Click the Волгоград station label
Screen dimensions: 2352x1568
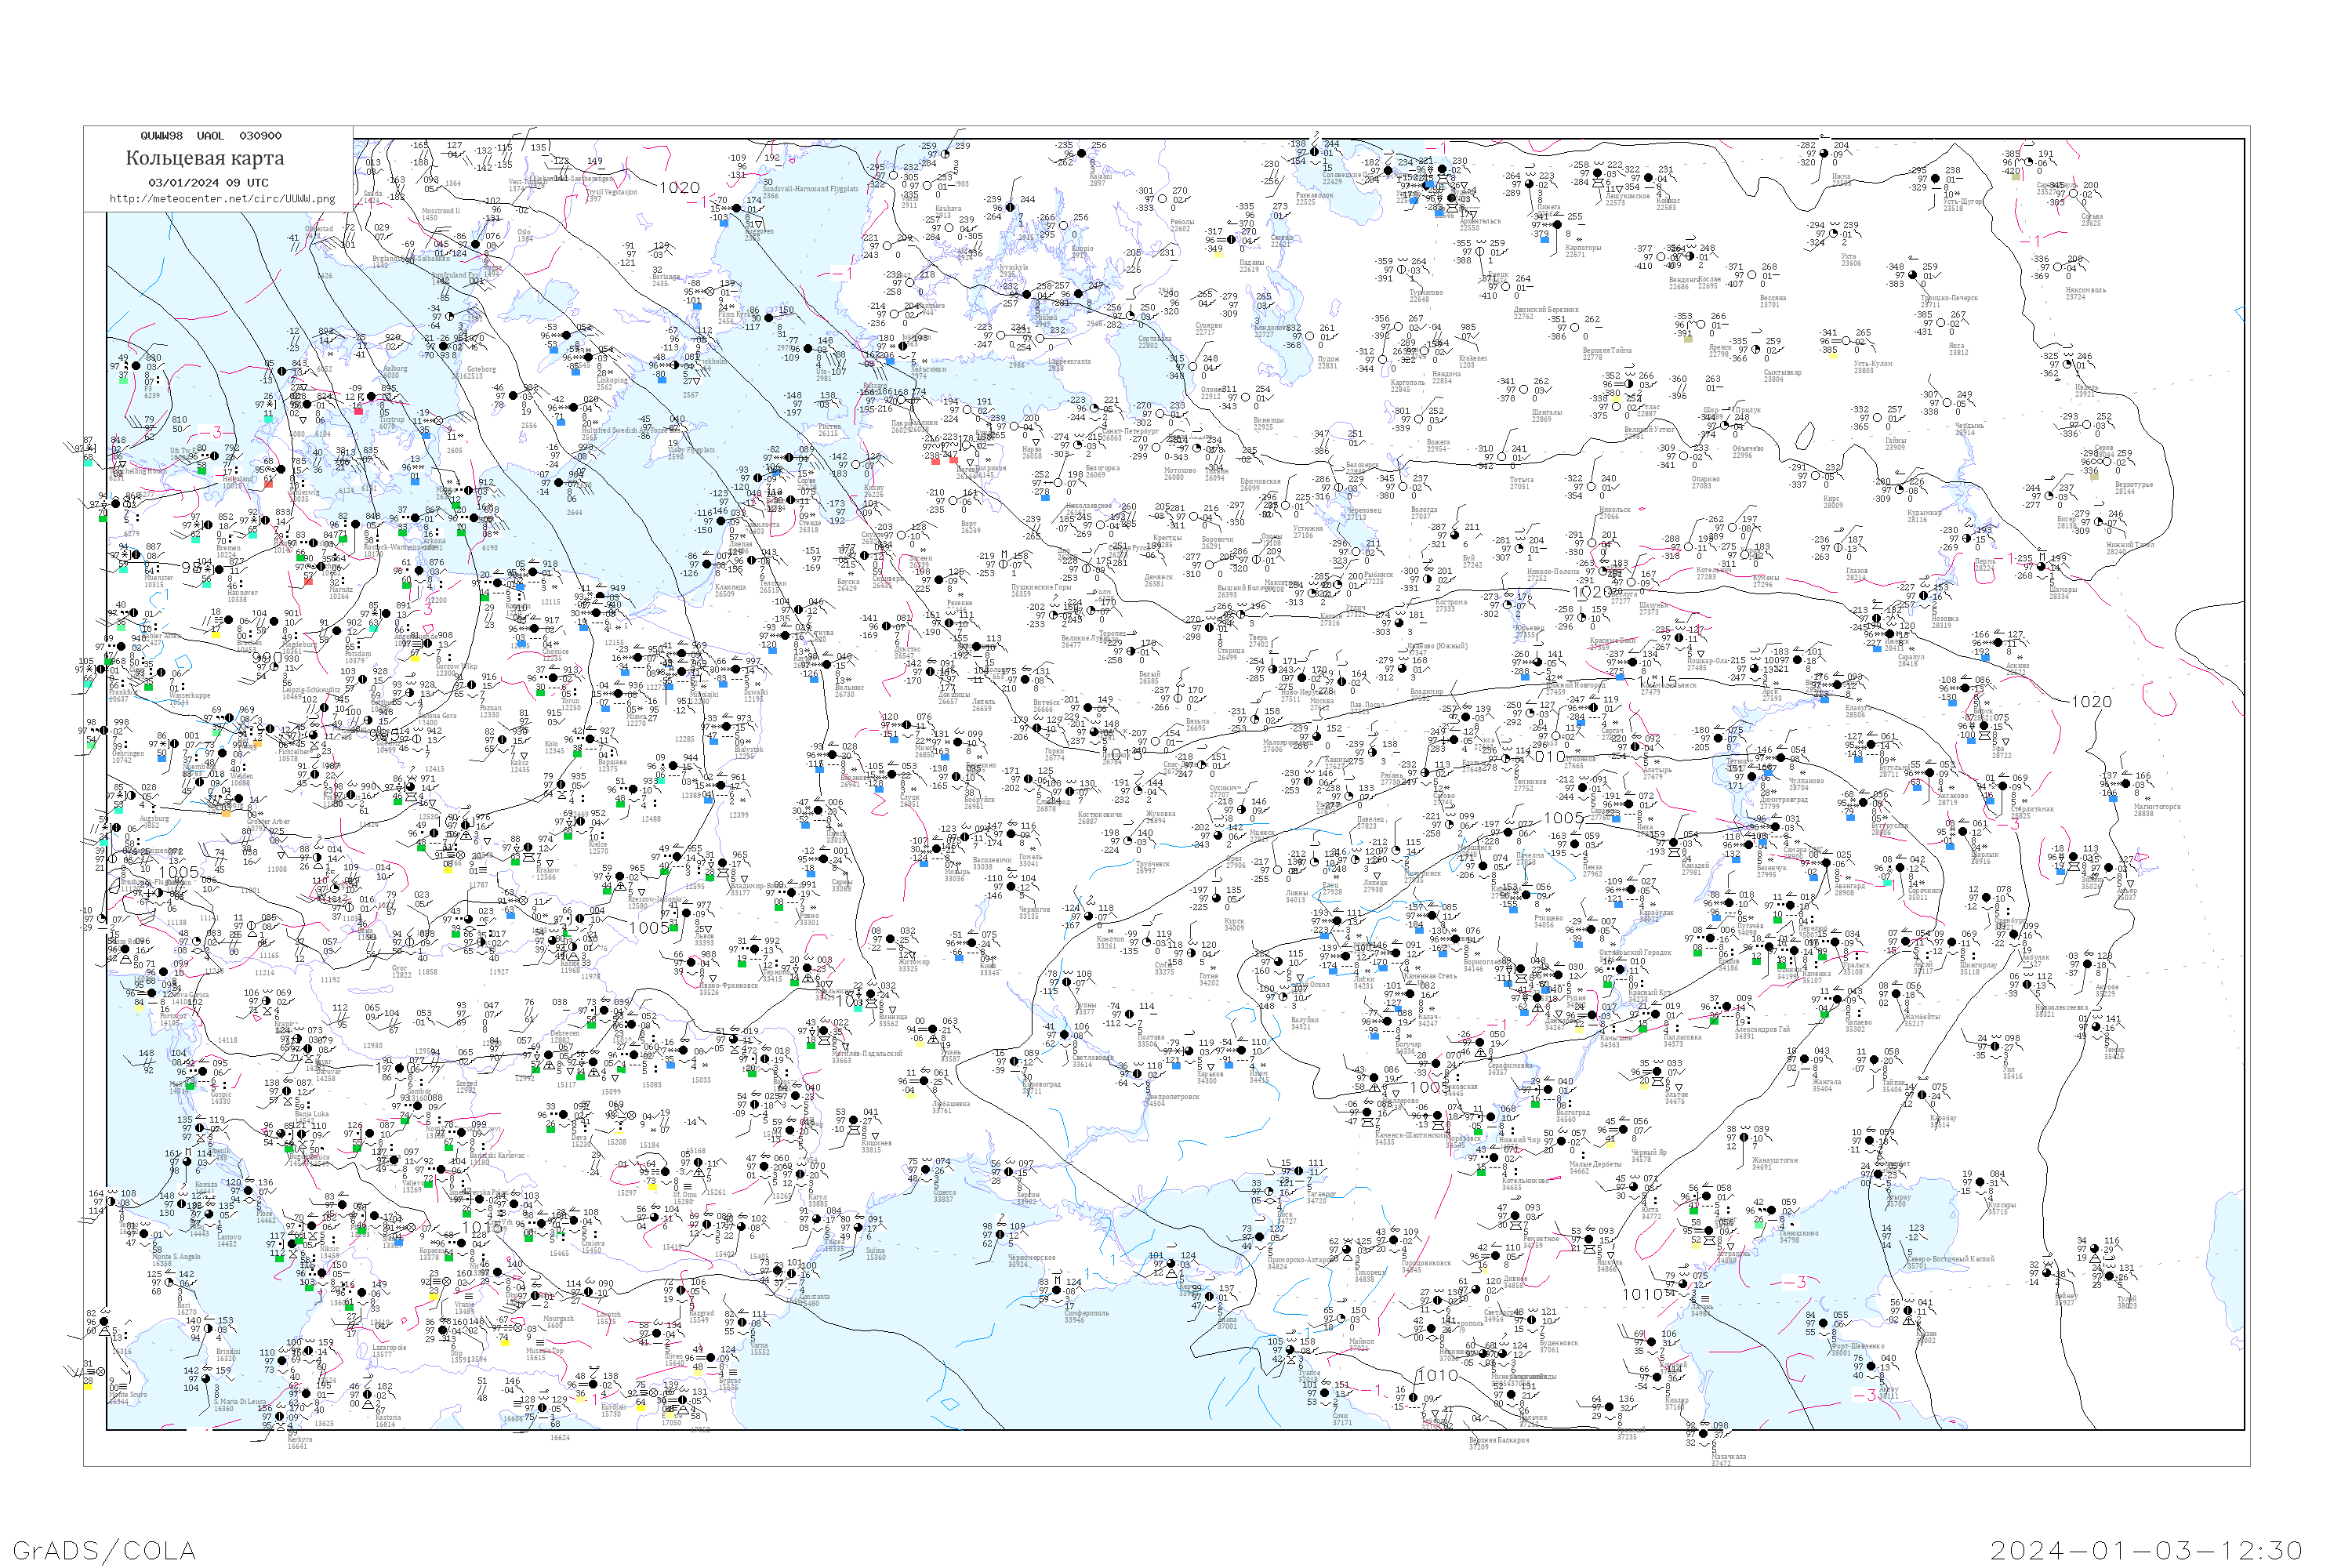(x=1573, y=1112)
